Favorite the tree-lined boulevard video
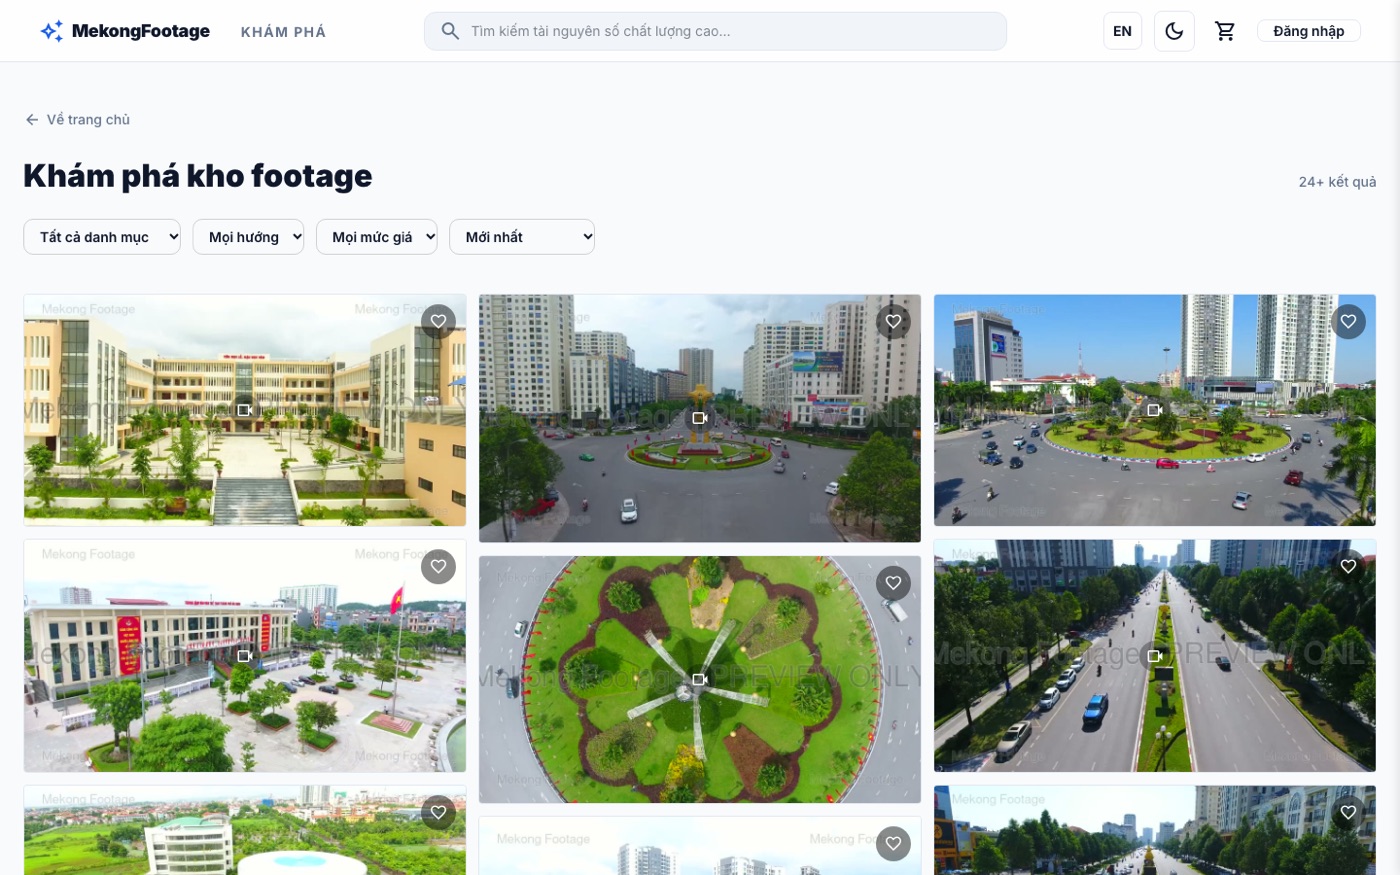1400x875 pixels. (x=1348, y=567)
